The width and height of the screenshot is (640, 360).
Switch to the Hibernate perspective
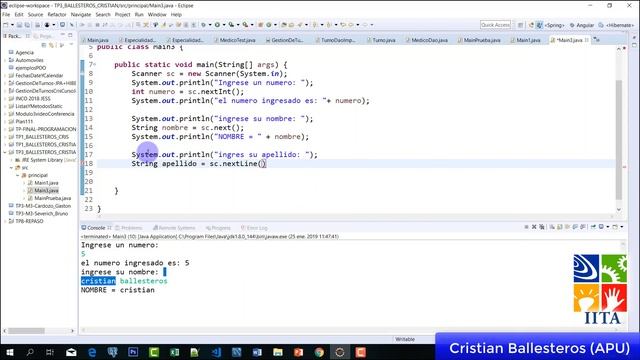coord(616,25)
